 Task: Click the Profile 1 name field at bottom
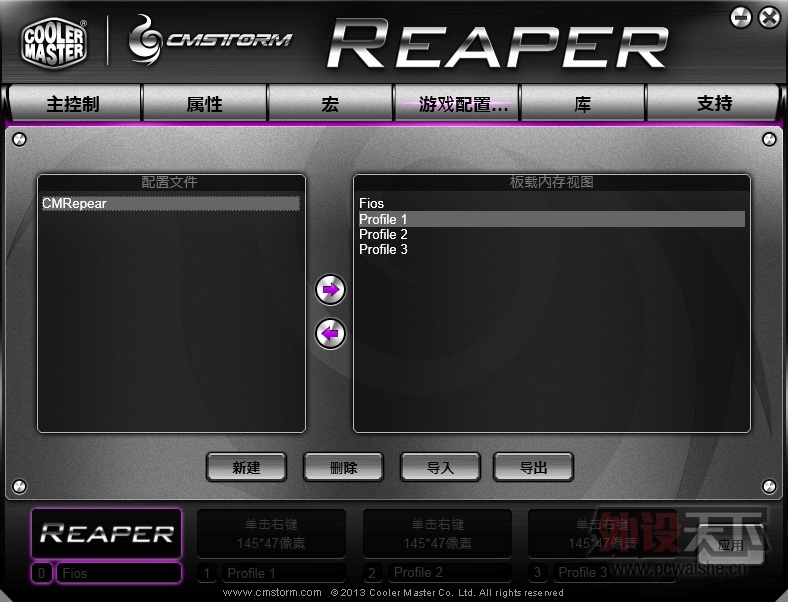[x=284, y=573]
